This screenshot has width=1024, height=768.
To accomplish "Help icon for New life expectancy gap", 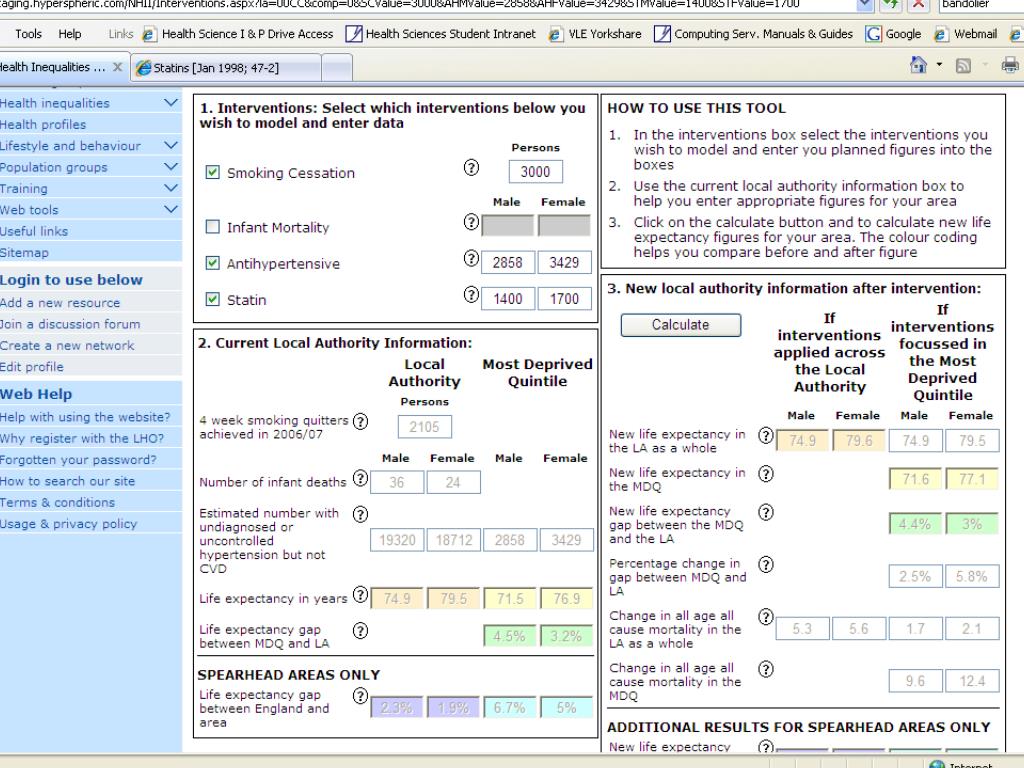I will click(766, 513).
